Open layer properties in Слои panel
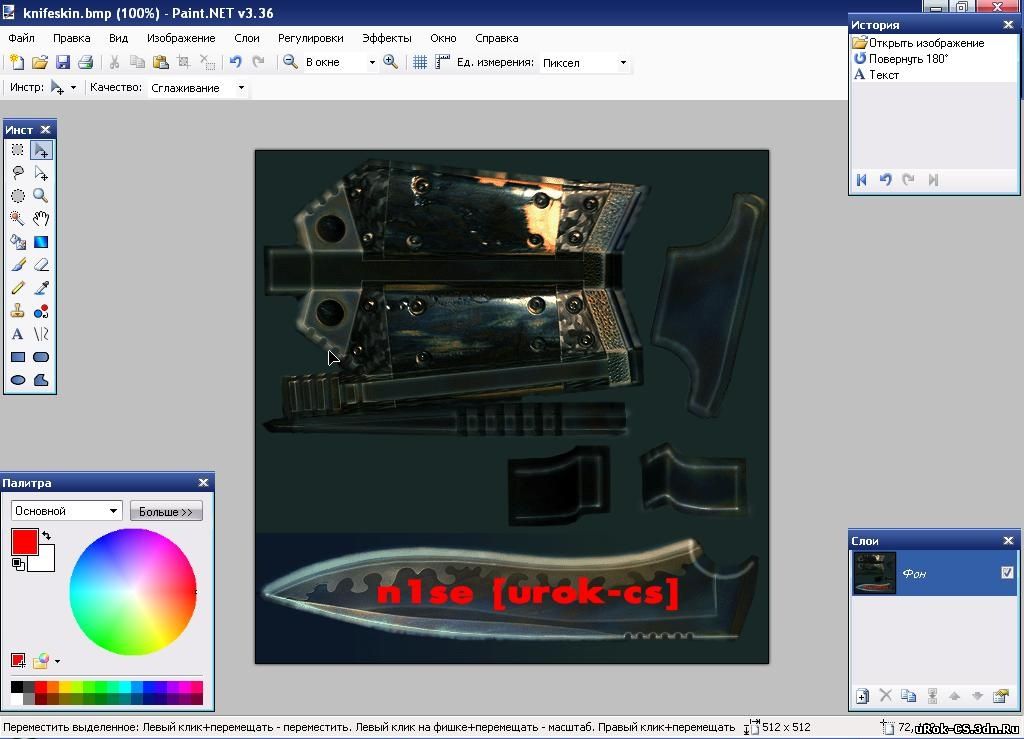This screenshot has height=739, width=1024. pos(1000,696)
